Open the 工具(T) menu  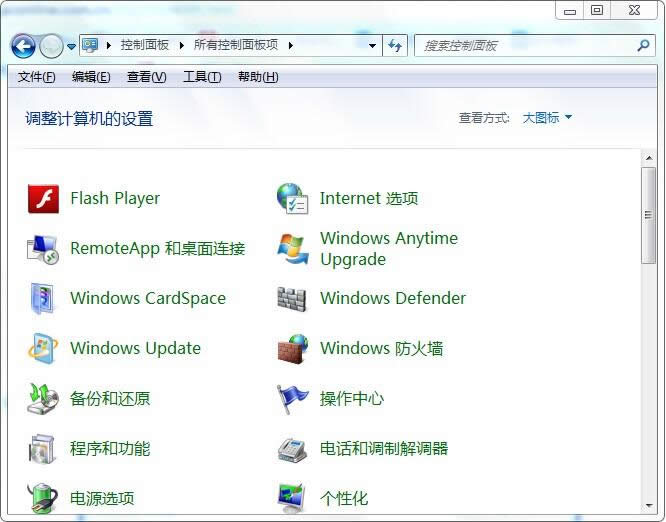(x=202, y=77)
